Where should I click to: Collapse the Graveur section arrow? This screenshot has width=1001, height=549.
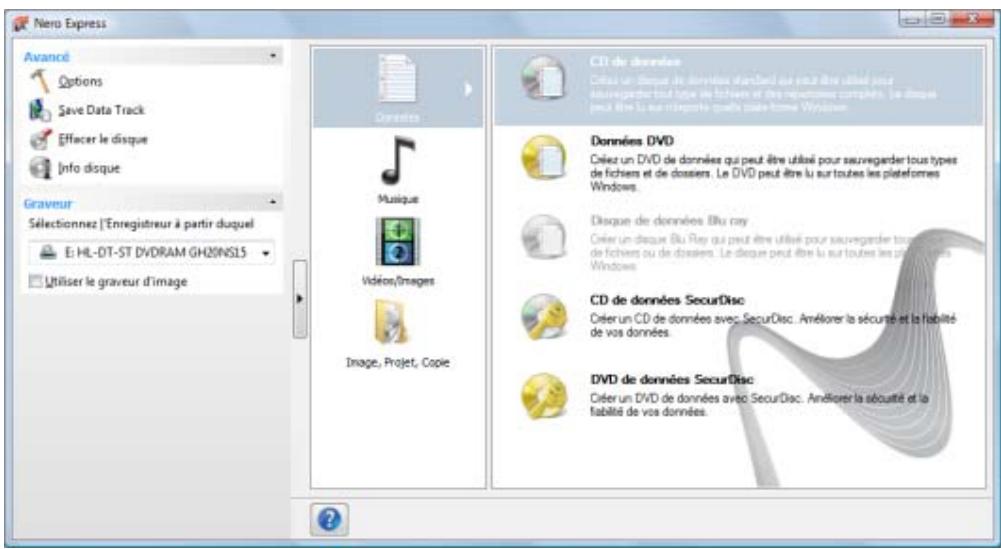tap(273, 202)
